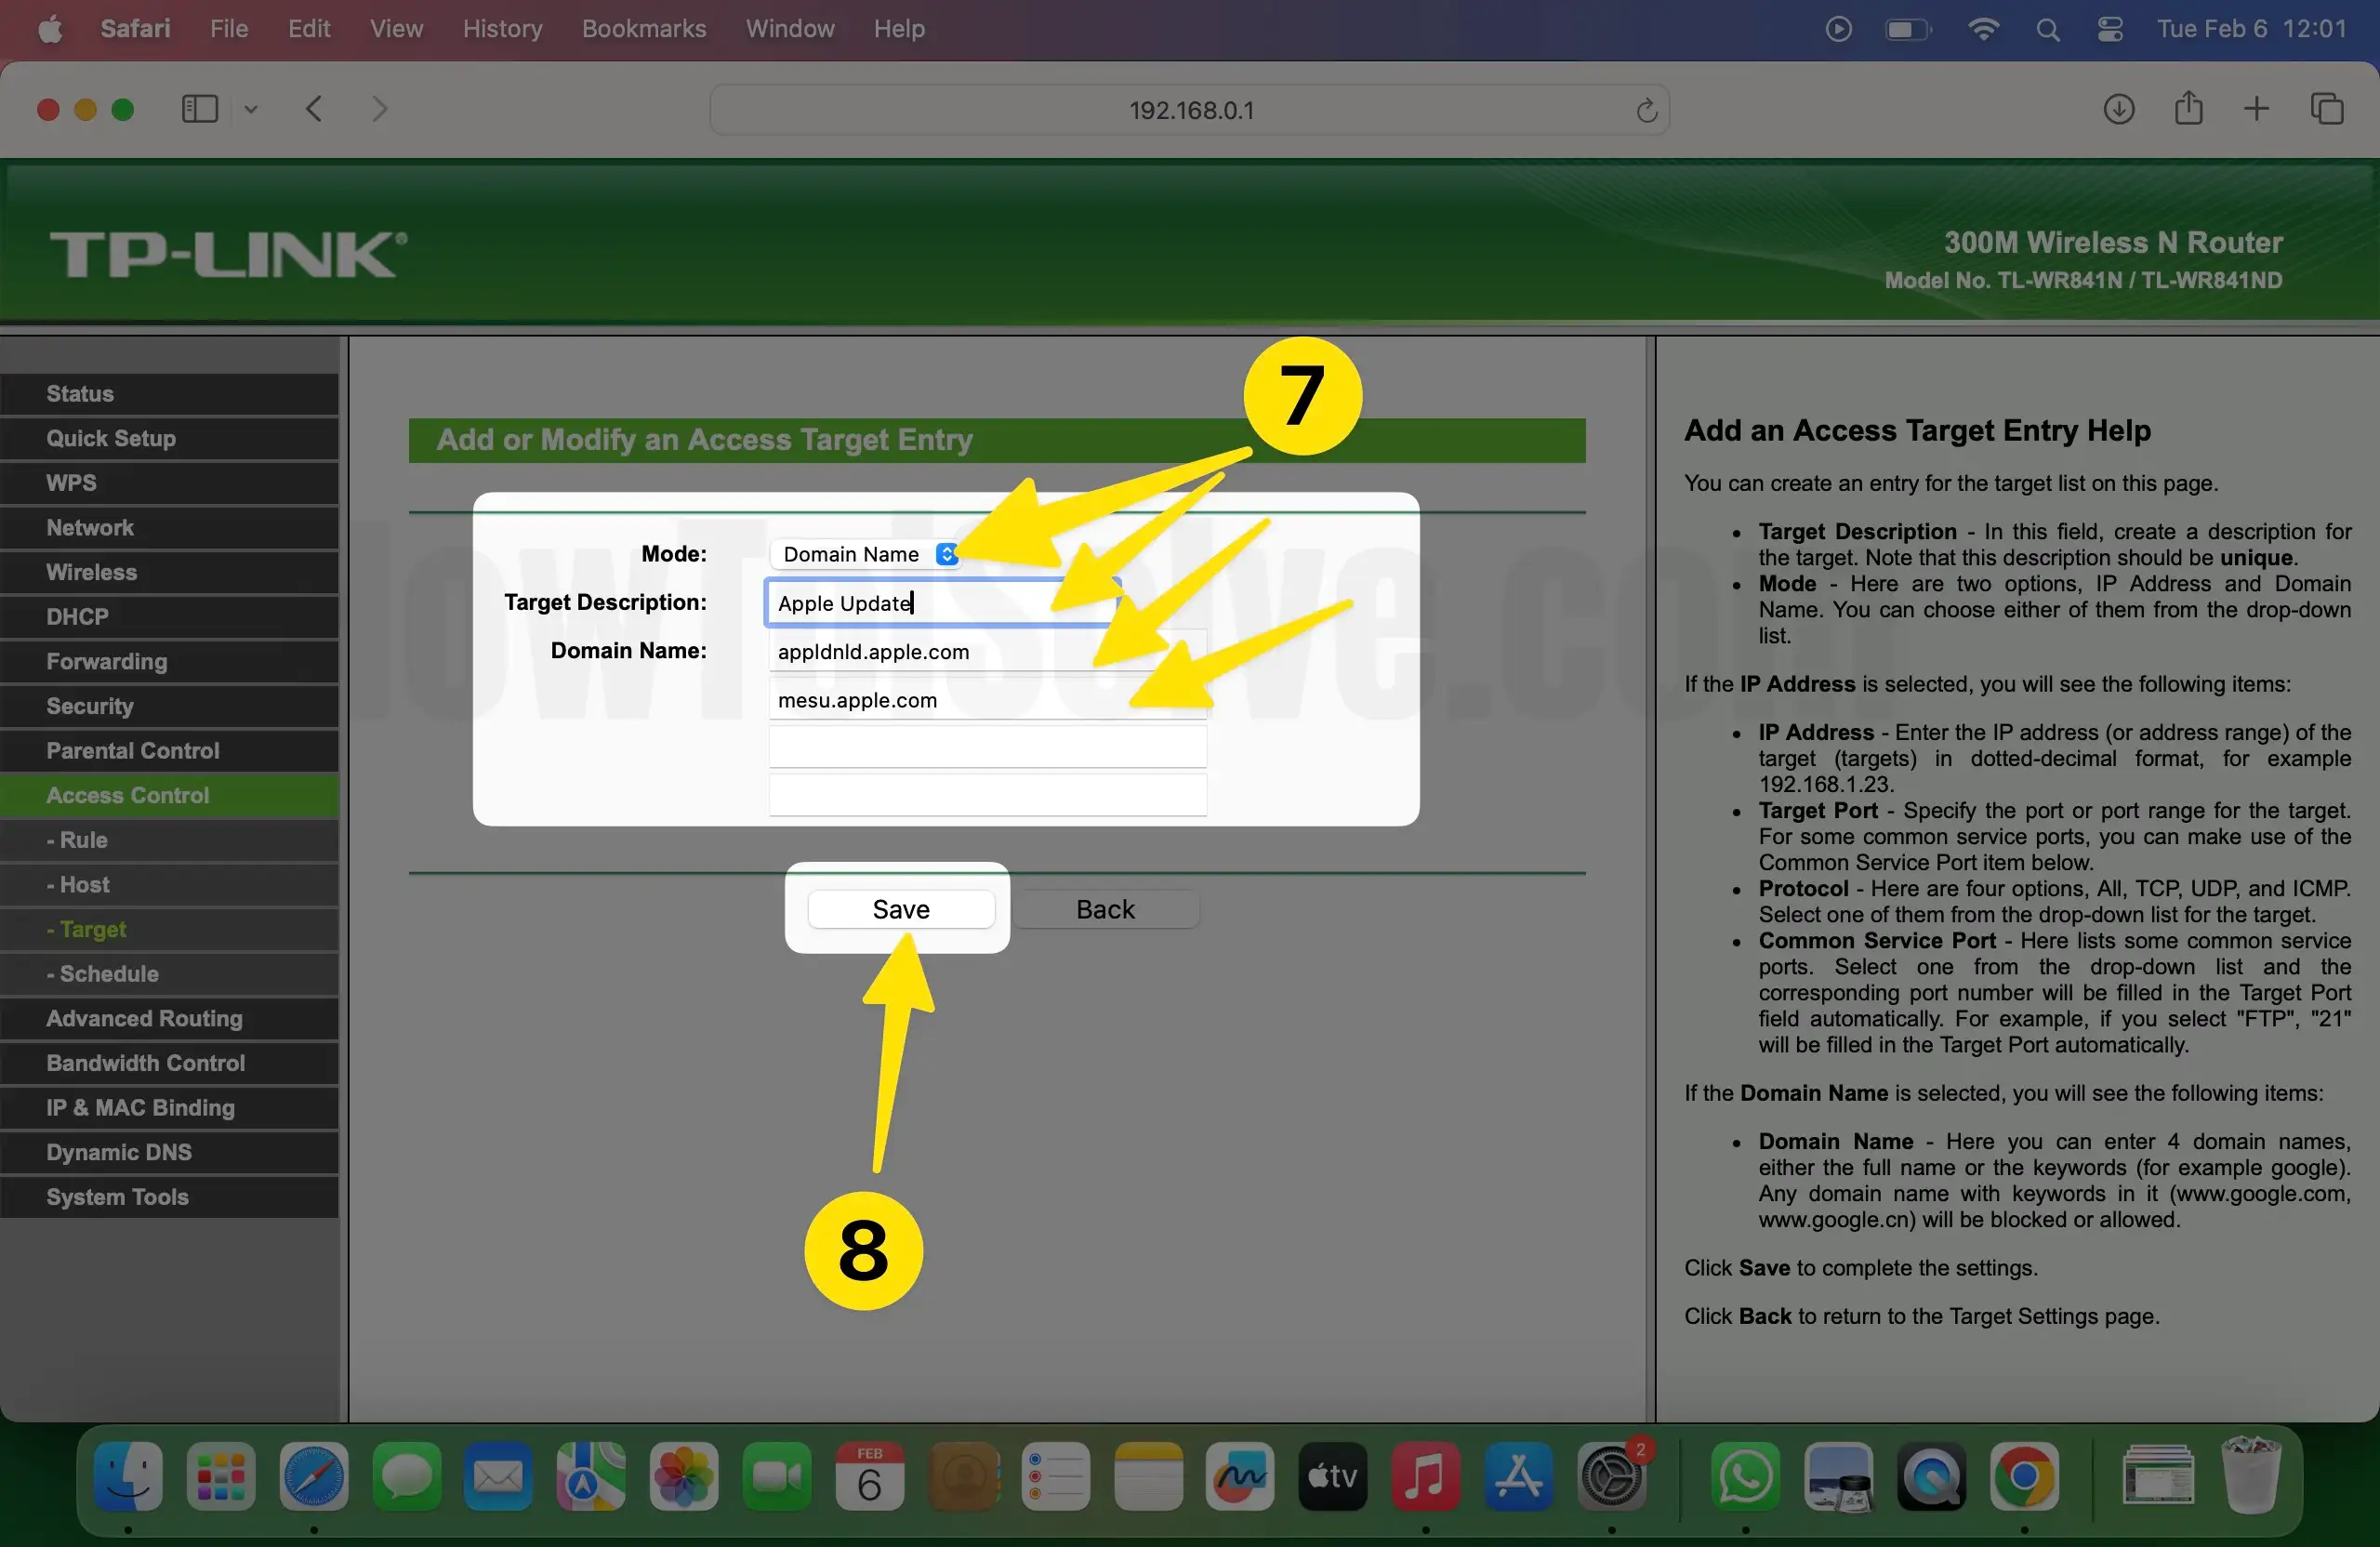This screenshot has height=1547, width=2380.
Task: Open the History menu
Action: coord(501,29)
